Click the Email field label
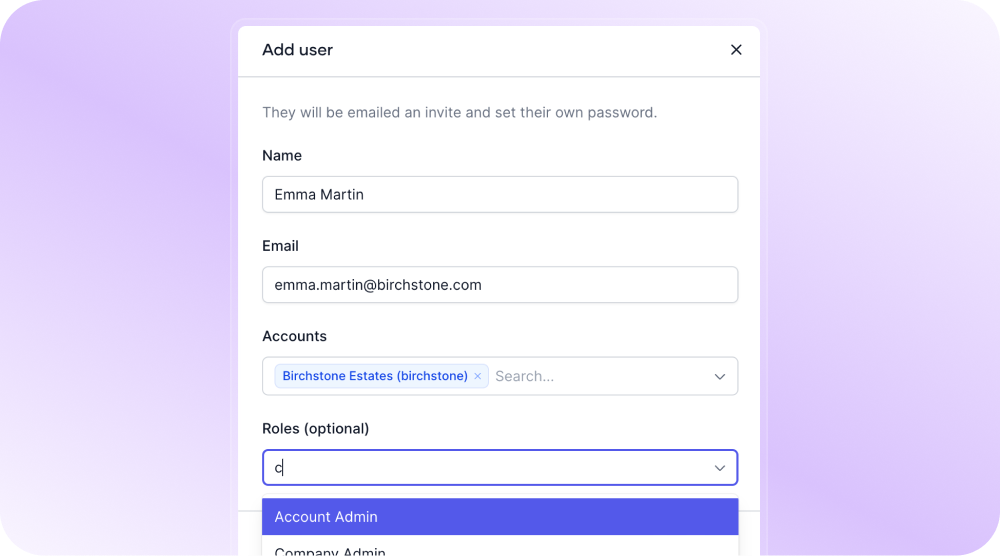Screen dimensions: 1000x556 (280, 246)
